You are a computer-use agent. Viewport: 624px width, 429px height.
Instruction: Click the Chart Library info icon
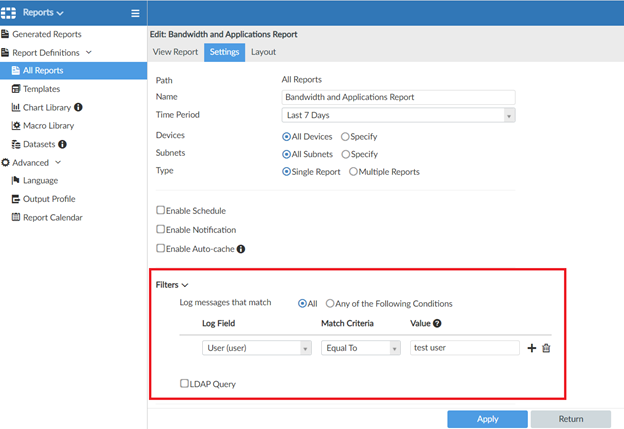(79, 107)
